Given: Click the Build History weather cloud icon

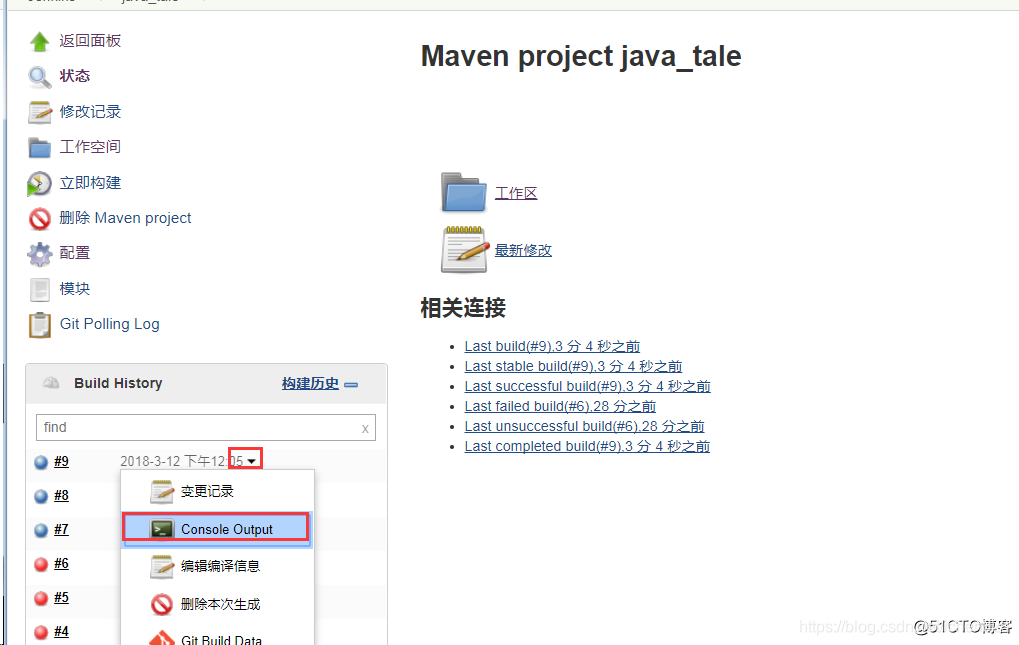Looking at the screenshot, I should coord(51,383).
